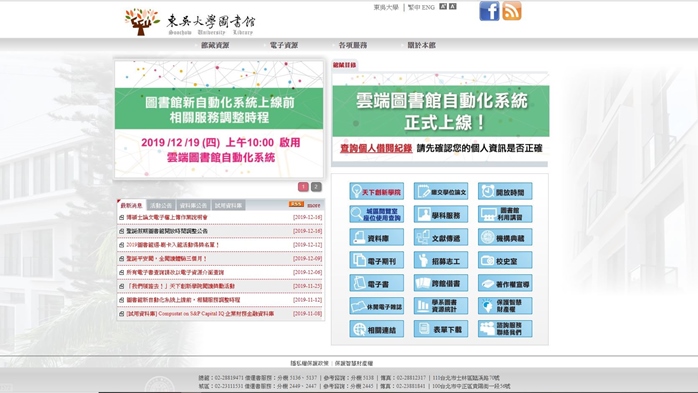The height and width of the screenshot is (393, 698).
Task: Click the Soochow University Library tree logo
Action: tap(142, 21)
